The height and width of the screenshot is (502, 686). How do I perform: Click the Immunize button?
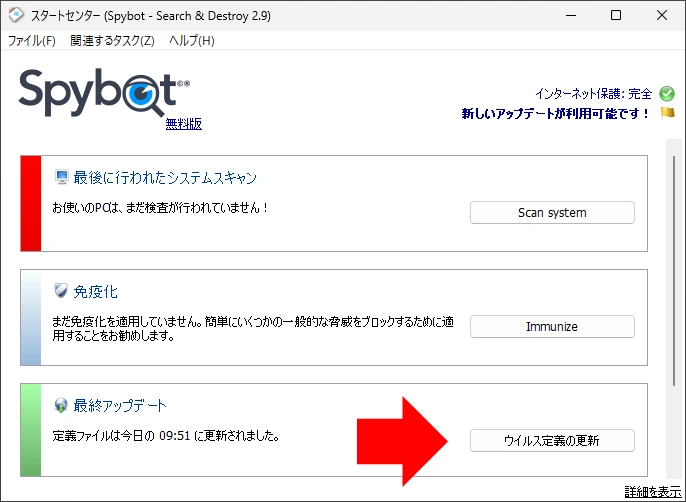tap(552, 326)
